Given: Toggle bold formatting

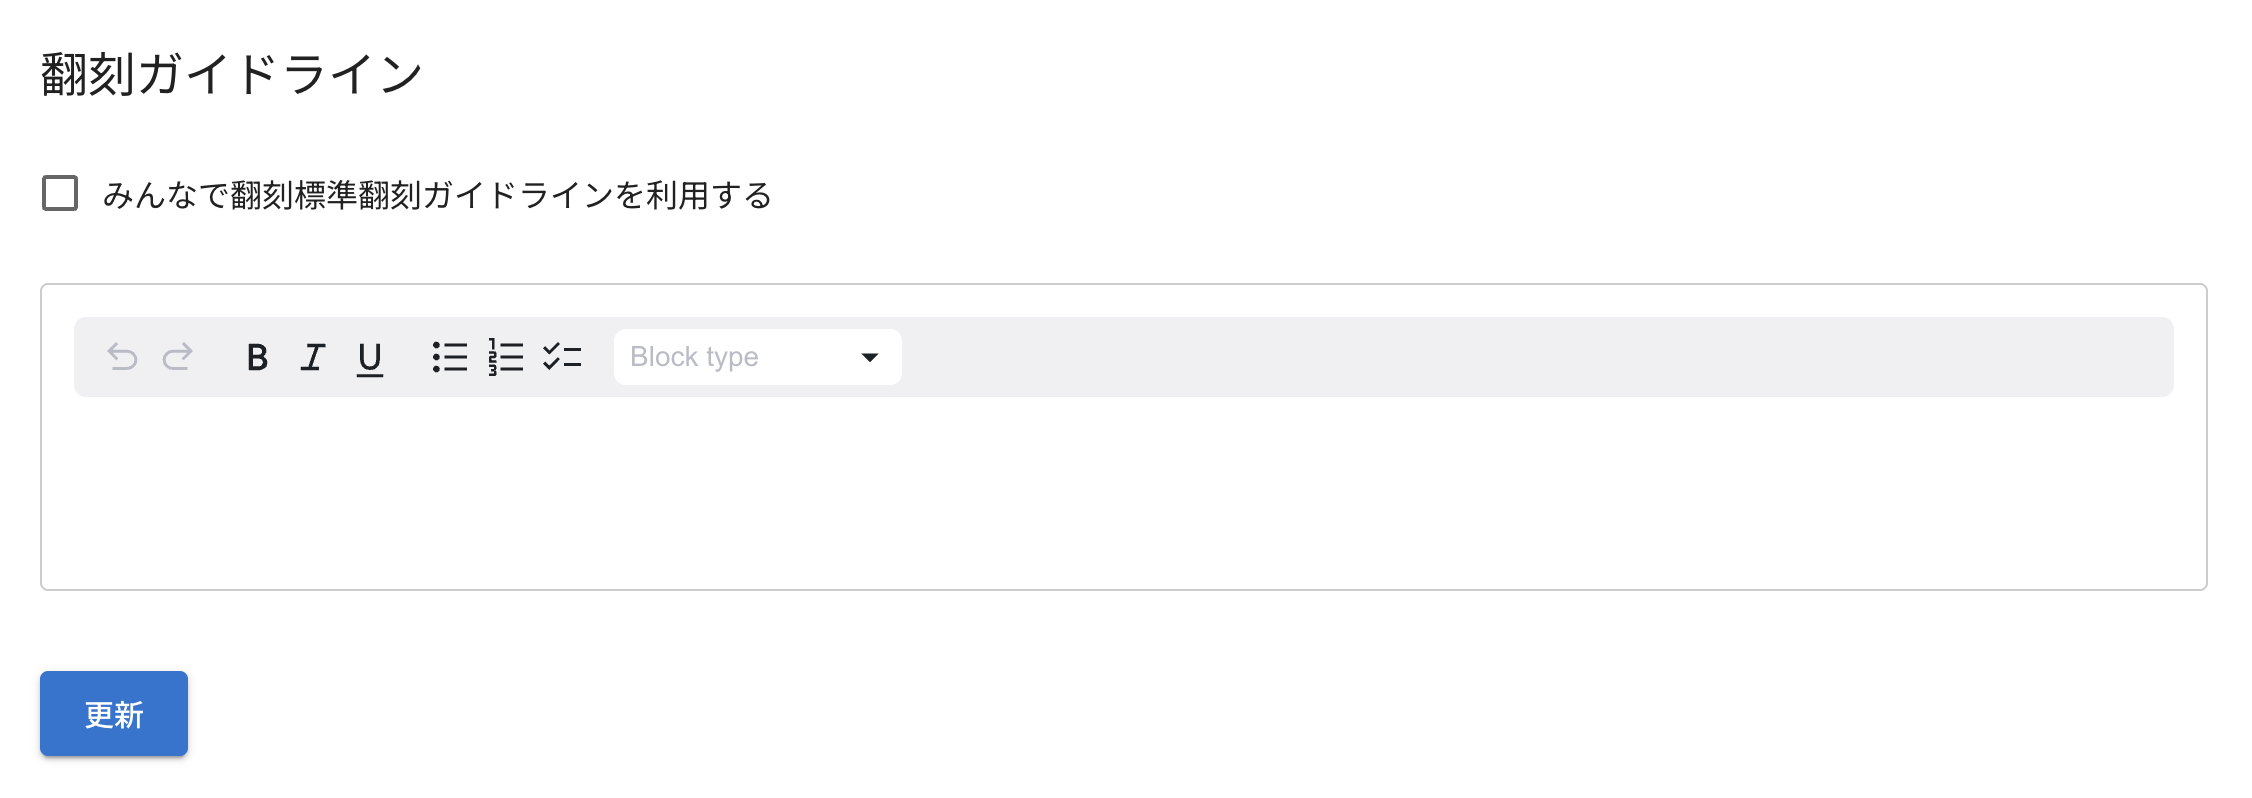Looking at the screenshot, I should tap(257, 357).
